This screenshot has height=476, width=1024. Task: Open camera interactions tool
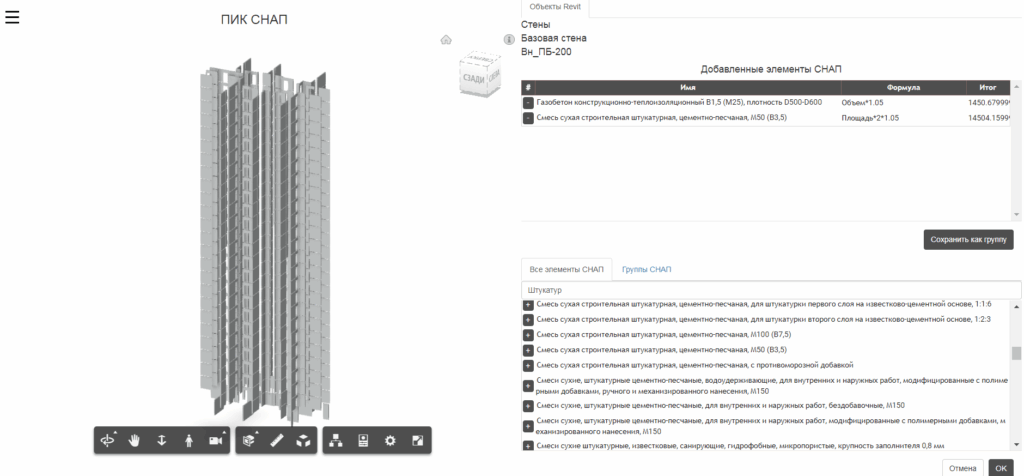coord(216,441)
